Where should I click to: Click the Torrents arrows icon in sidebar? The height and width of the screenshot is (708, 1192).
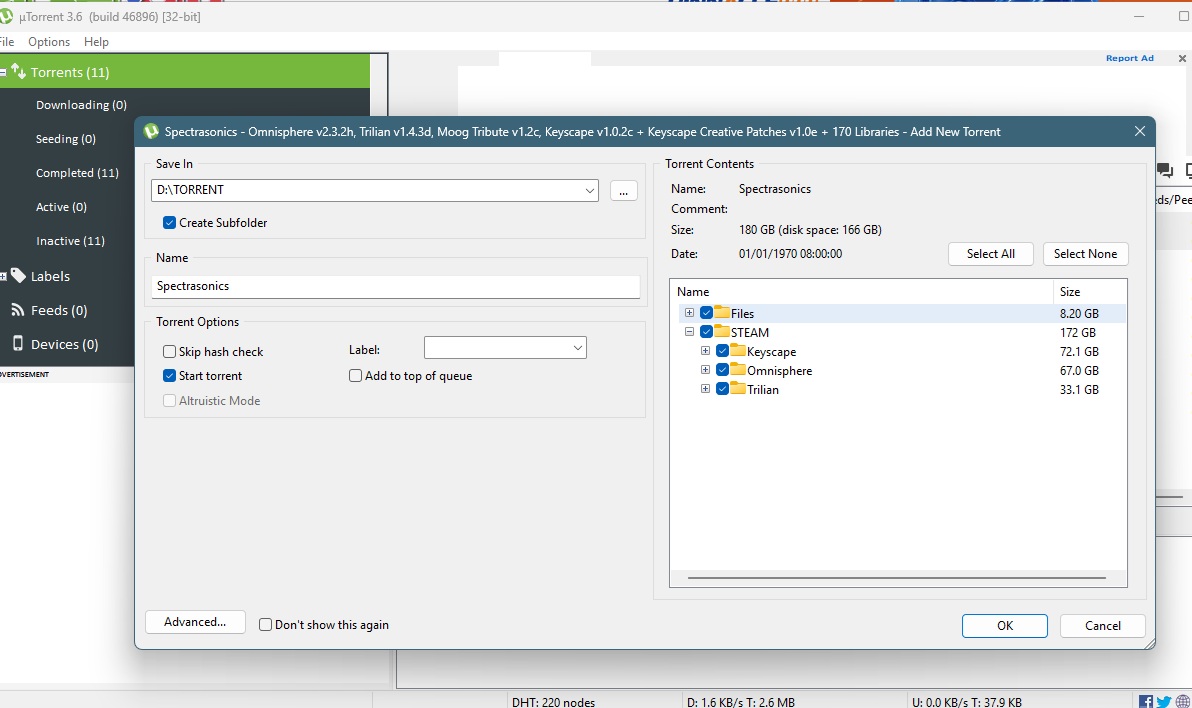pyautogui.click(x=18, y=71)
